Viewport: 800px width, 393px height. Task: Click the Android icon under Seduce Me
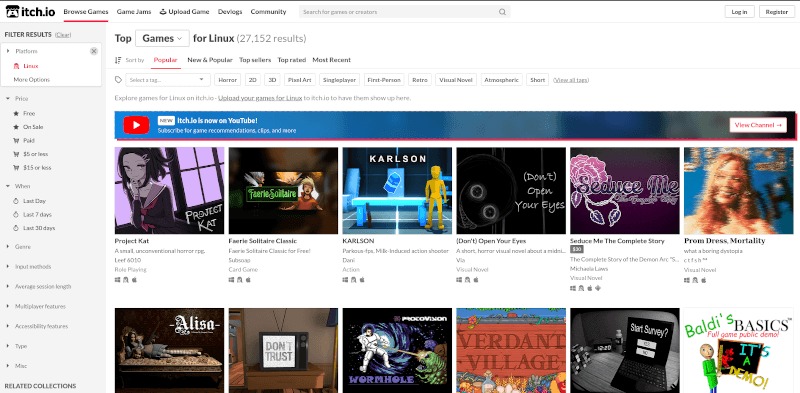coord(598,288)
